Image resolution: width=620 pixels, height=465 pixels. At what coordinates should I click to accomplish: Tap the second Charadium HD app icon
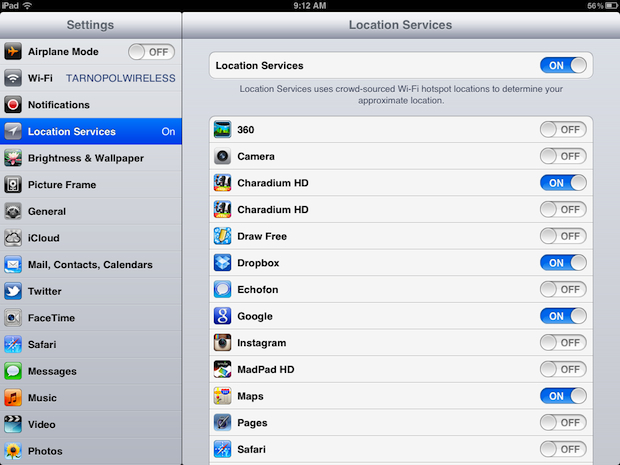pos(222,210)
